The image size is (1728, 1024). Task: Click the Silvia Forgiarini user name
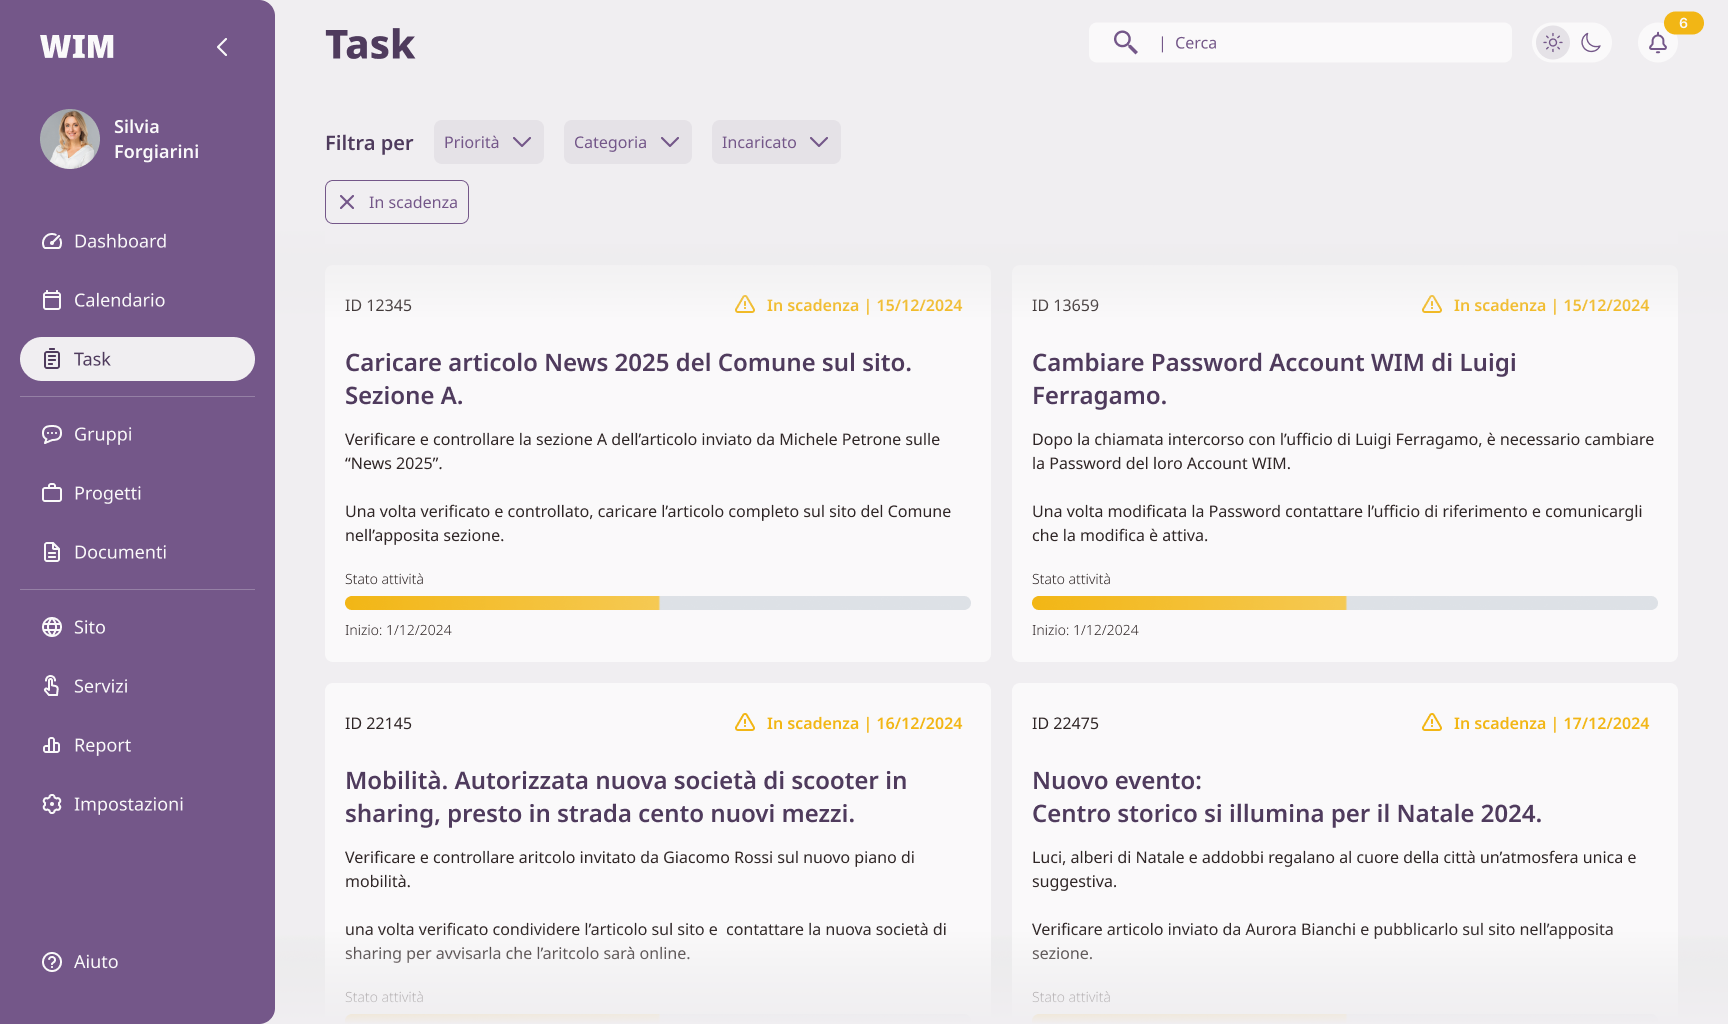156,139
